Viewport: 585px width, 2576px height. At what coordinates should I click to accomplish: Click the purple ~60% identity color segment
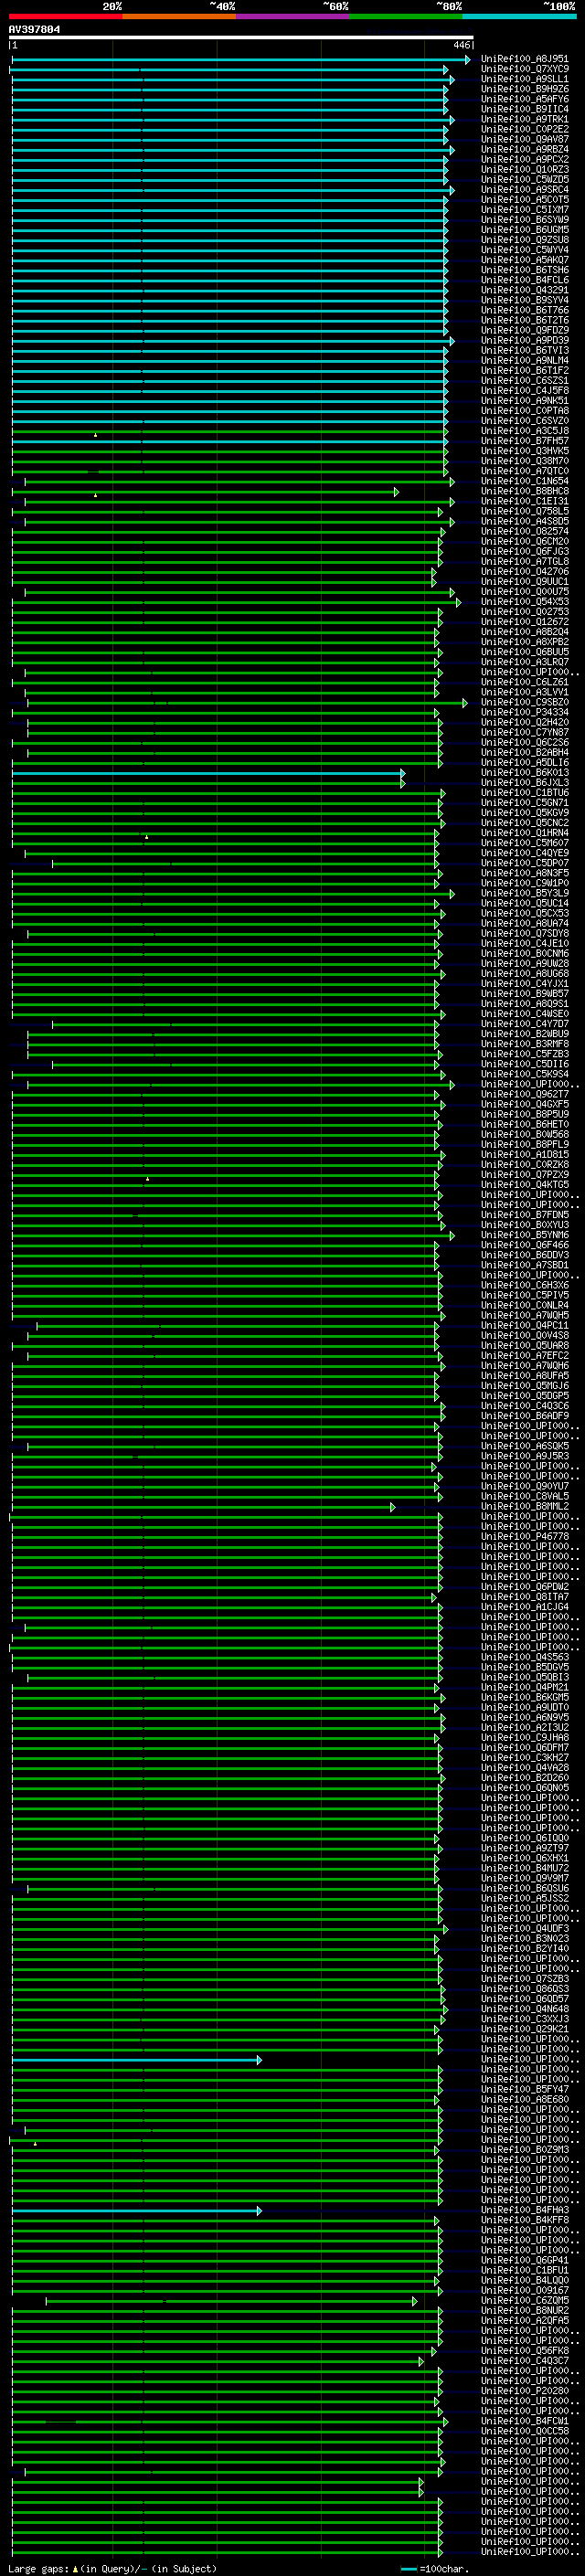pyautogui.click(x=293, y=17)
